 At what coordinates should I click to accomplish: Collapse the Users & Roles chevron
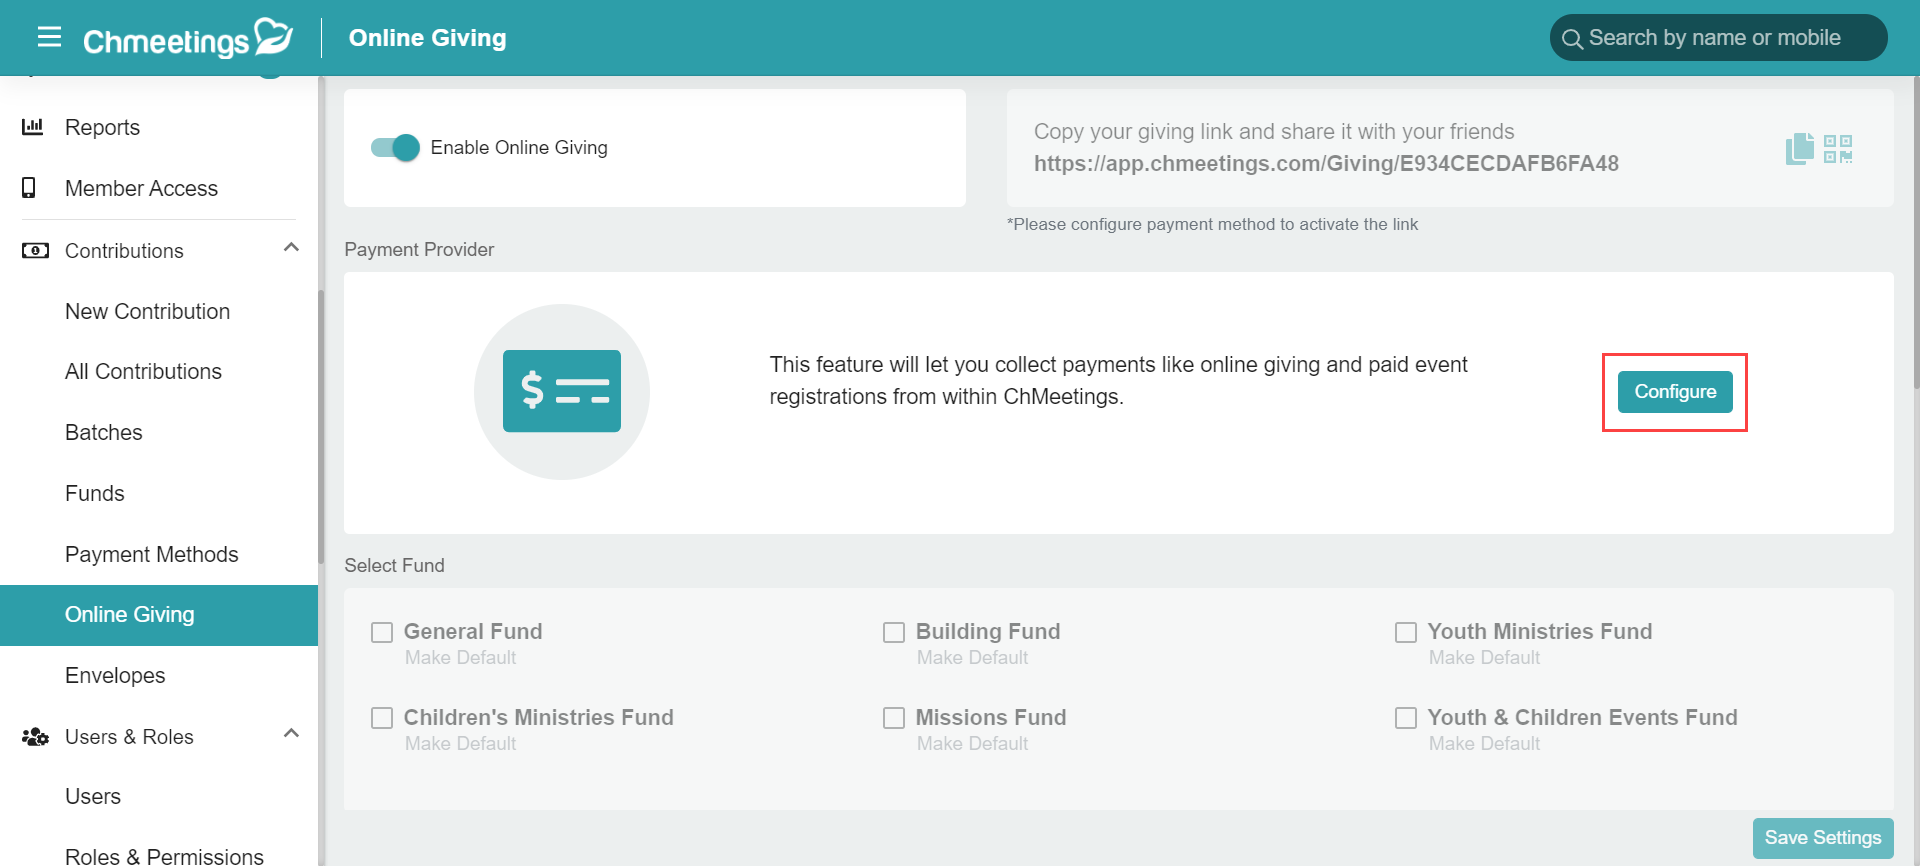(291, 734)
